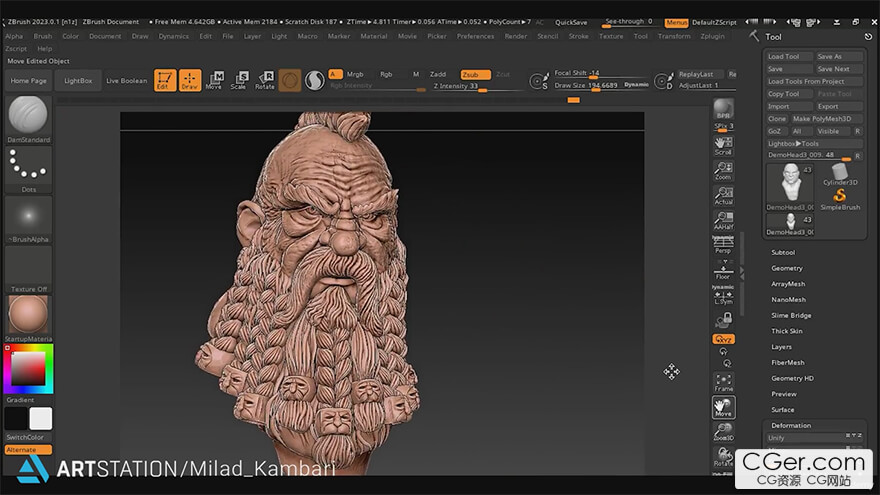Open the Preferences menu
880x495 pixels.
475,36
